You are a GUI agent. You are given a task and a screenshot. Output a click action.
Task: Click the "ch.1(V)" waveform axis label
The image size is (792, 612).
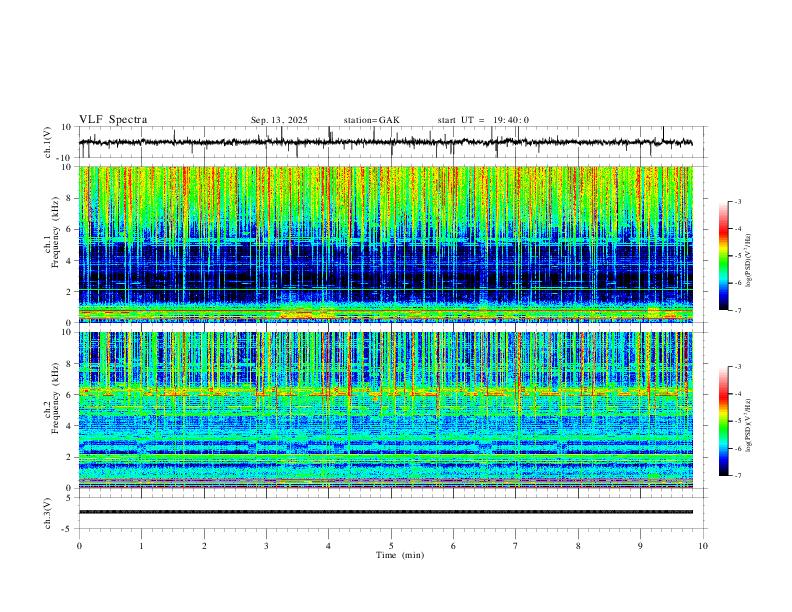48,142
